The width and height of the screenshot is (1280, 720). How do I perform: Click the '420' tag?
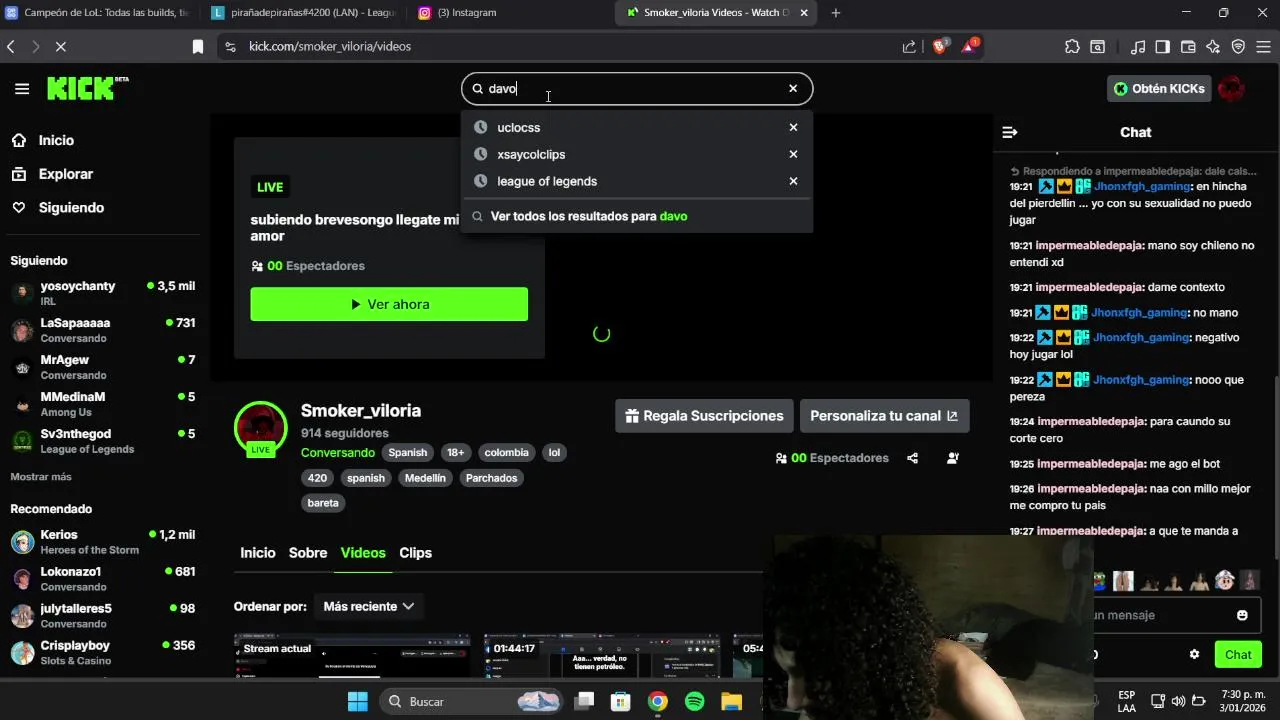(317, 478)
